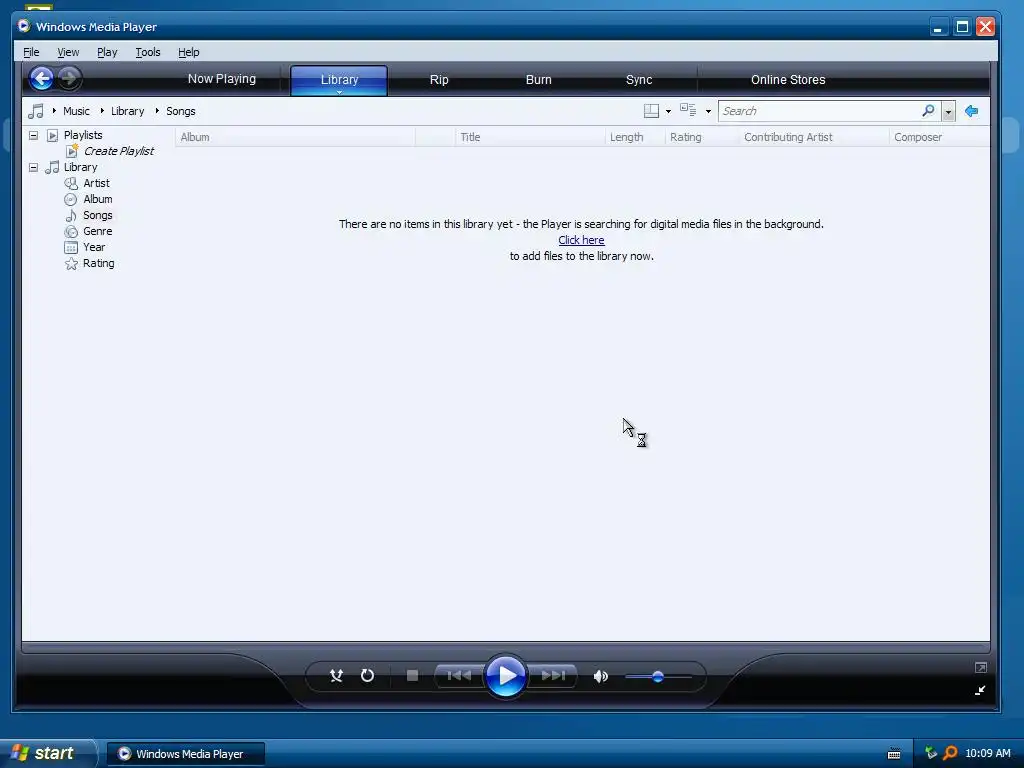Click the Music breadcrumb
This screenshot has height=768, width=1024.
pos(76,111)
